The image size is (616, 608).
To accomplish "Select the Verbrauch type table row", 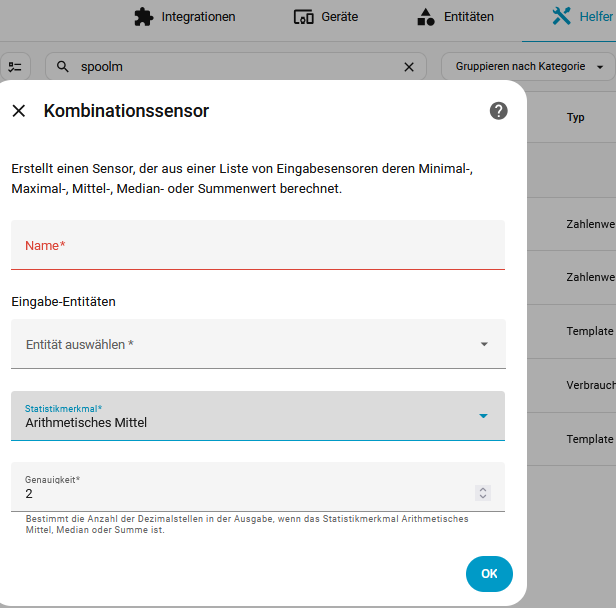I will point(590,385).
